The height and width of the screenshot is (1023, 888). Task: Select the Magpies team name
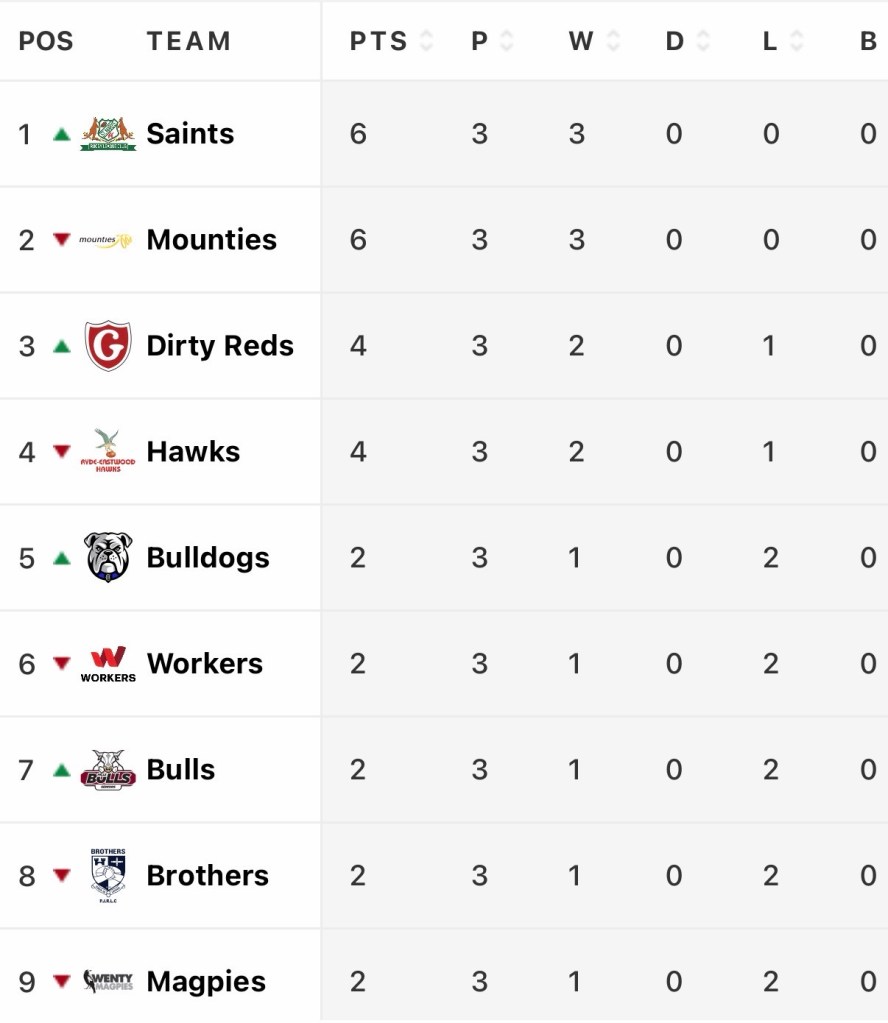pos(206,982)
